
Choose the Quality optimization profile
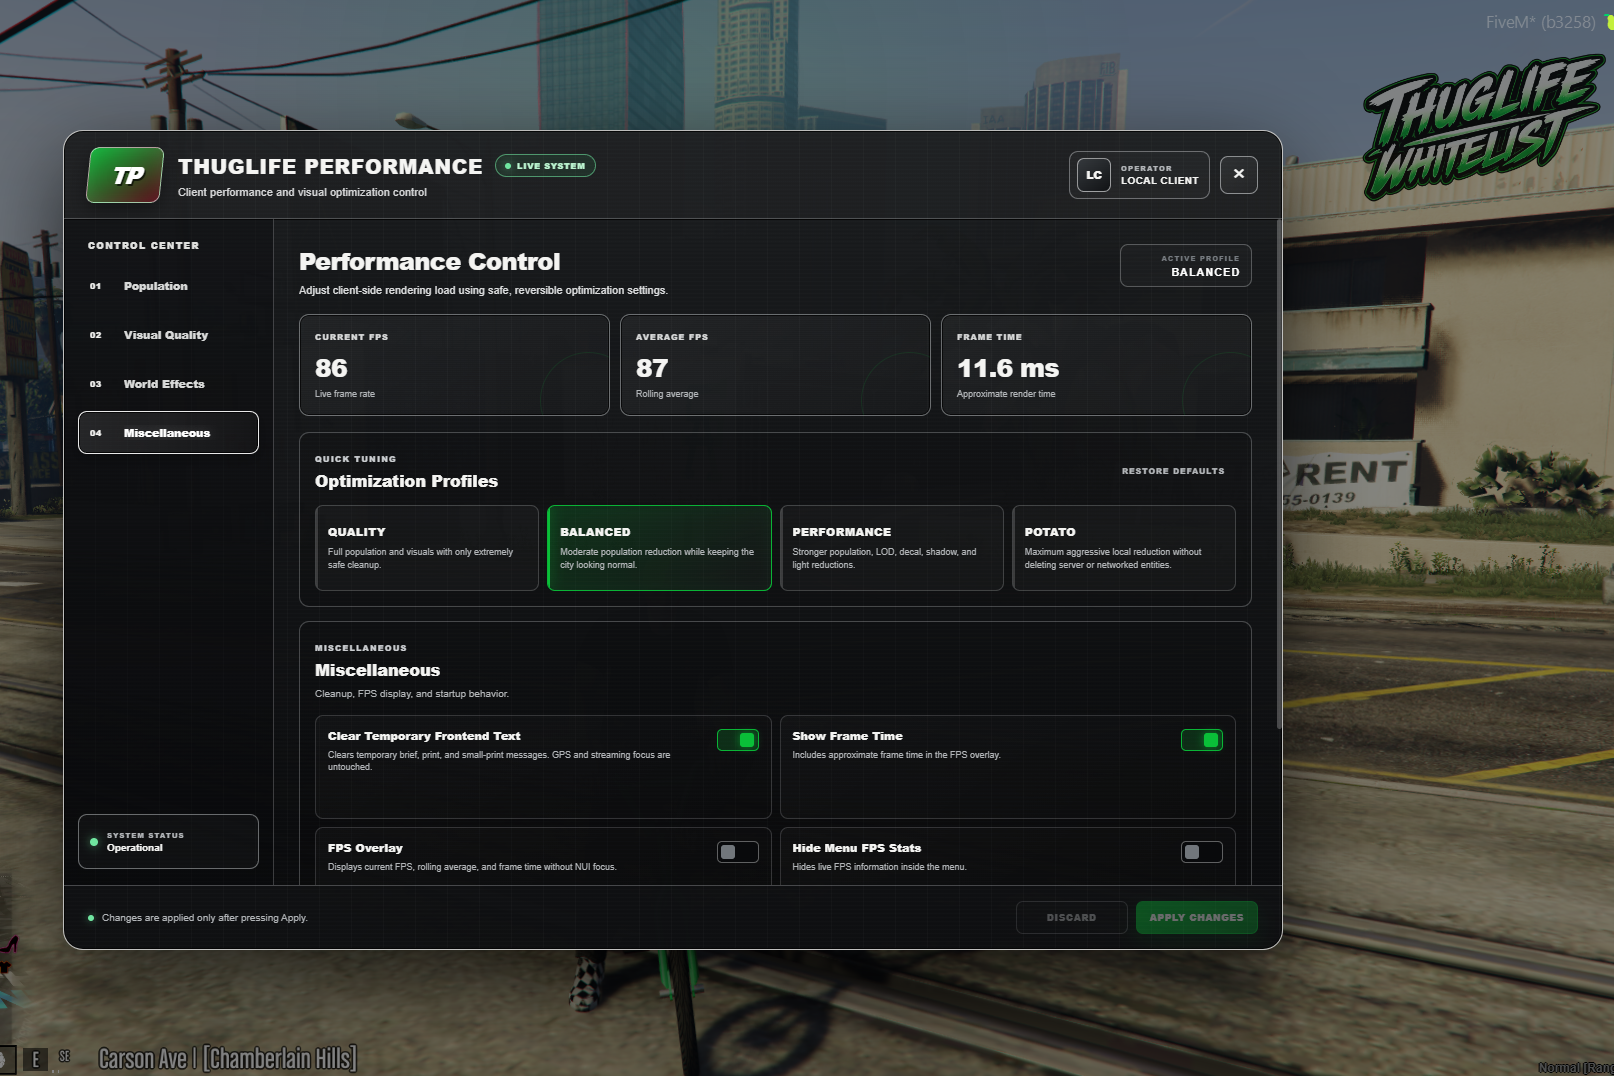(427, 548)
